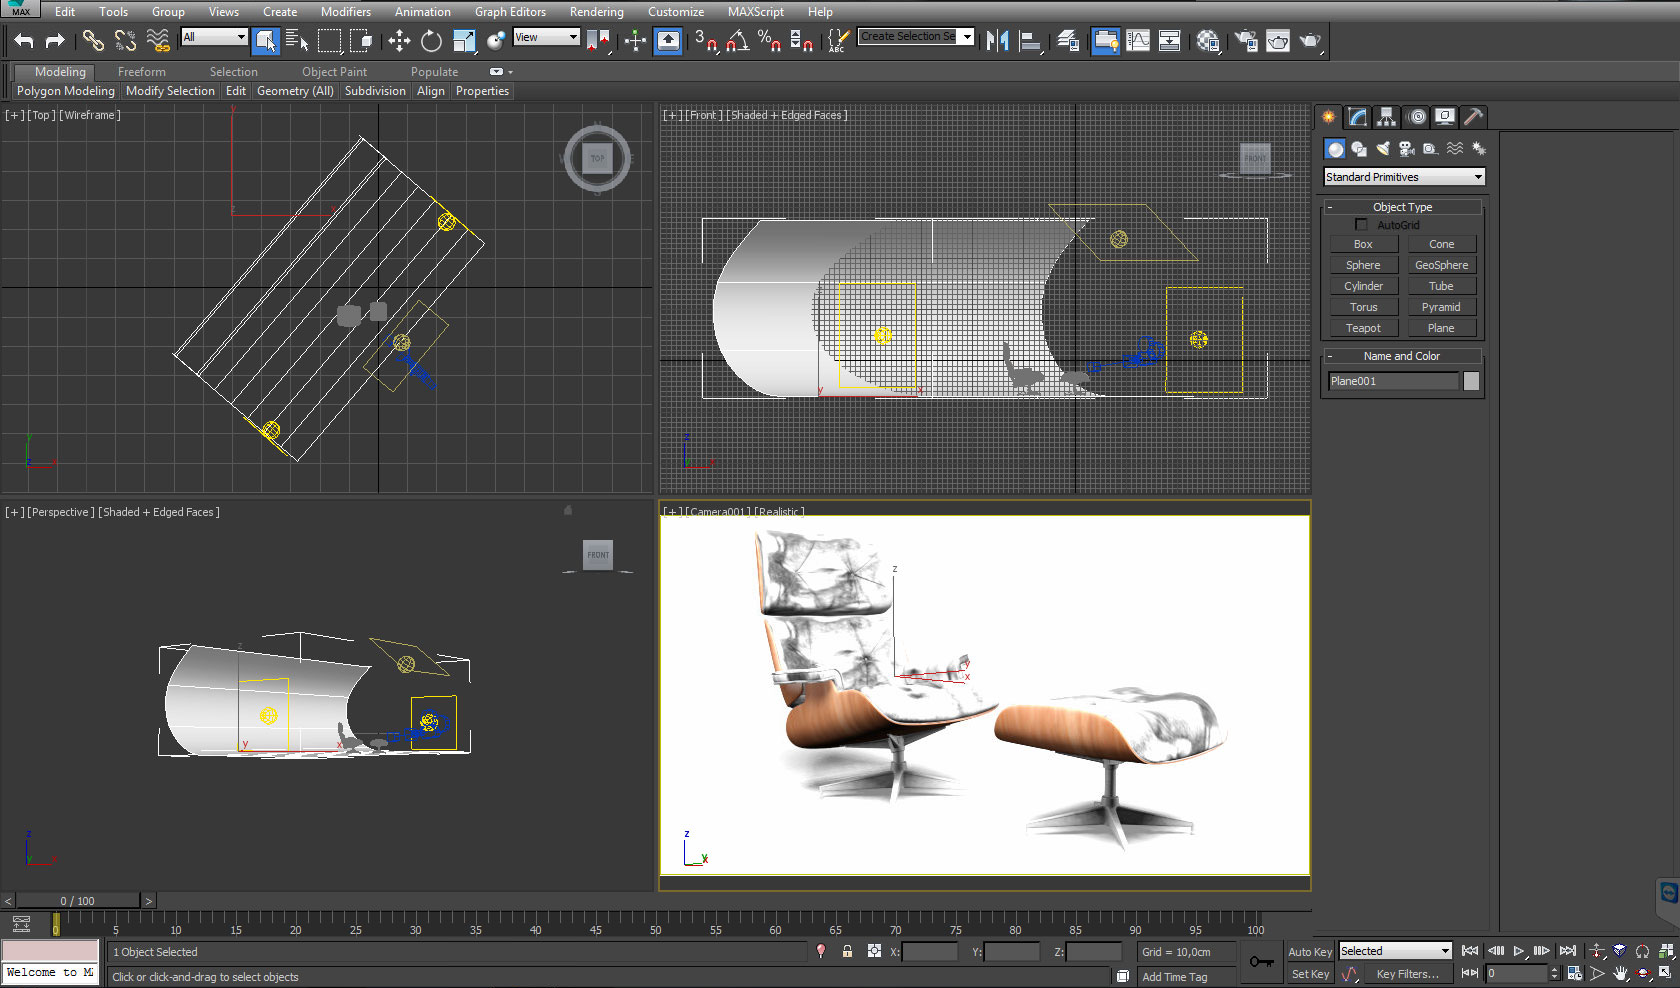This screenshot has width=1680, height=988.
Task: Click the Cylinder primitive button
Action: (x=1363, y=286)
